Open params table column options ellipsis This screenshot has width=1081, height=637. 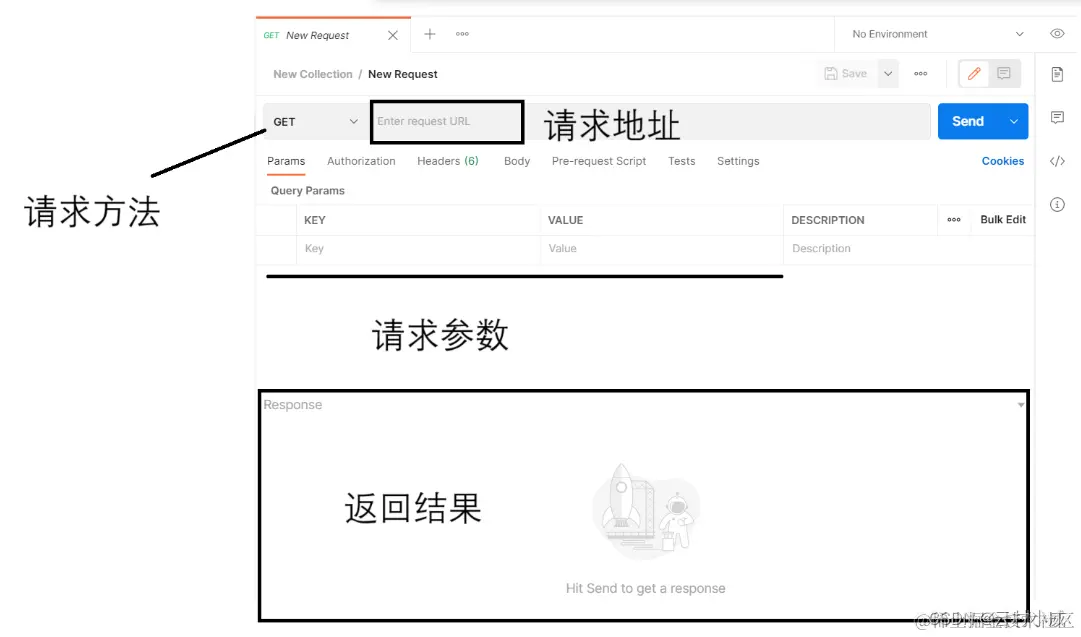[x=954, y=220]
